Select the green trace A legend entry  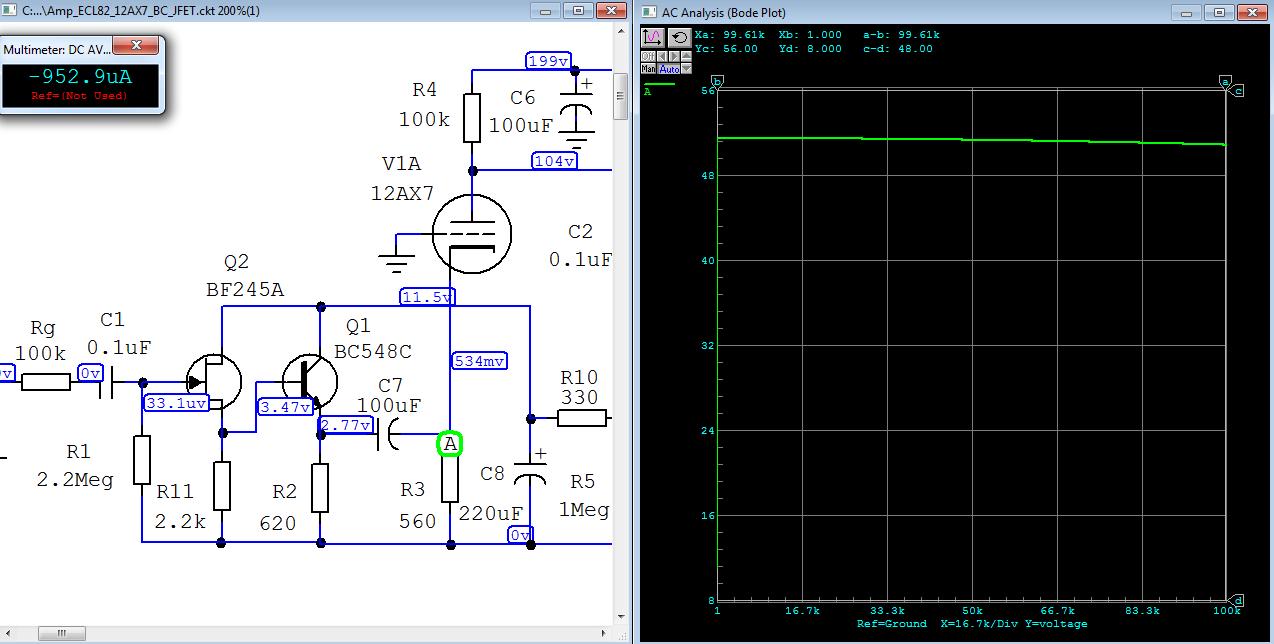[x=659, y=88]
